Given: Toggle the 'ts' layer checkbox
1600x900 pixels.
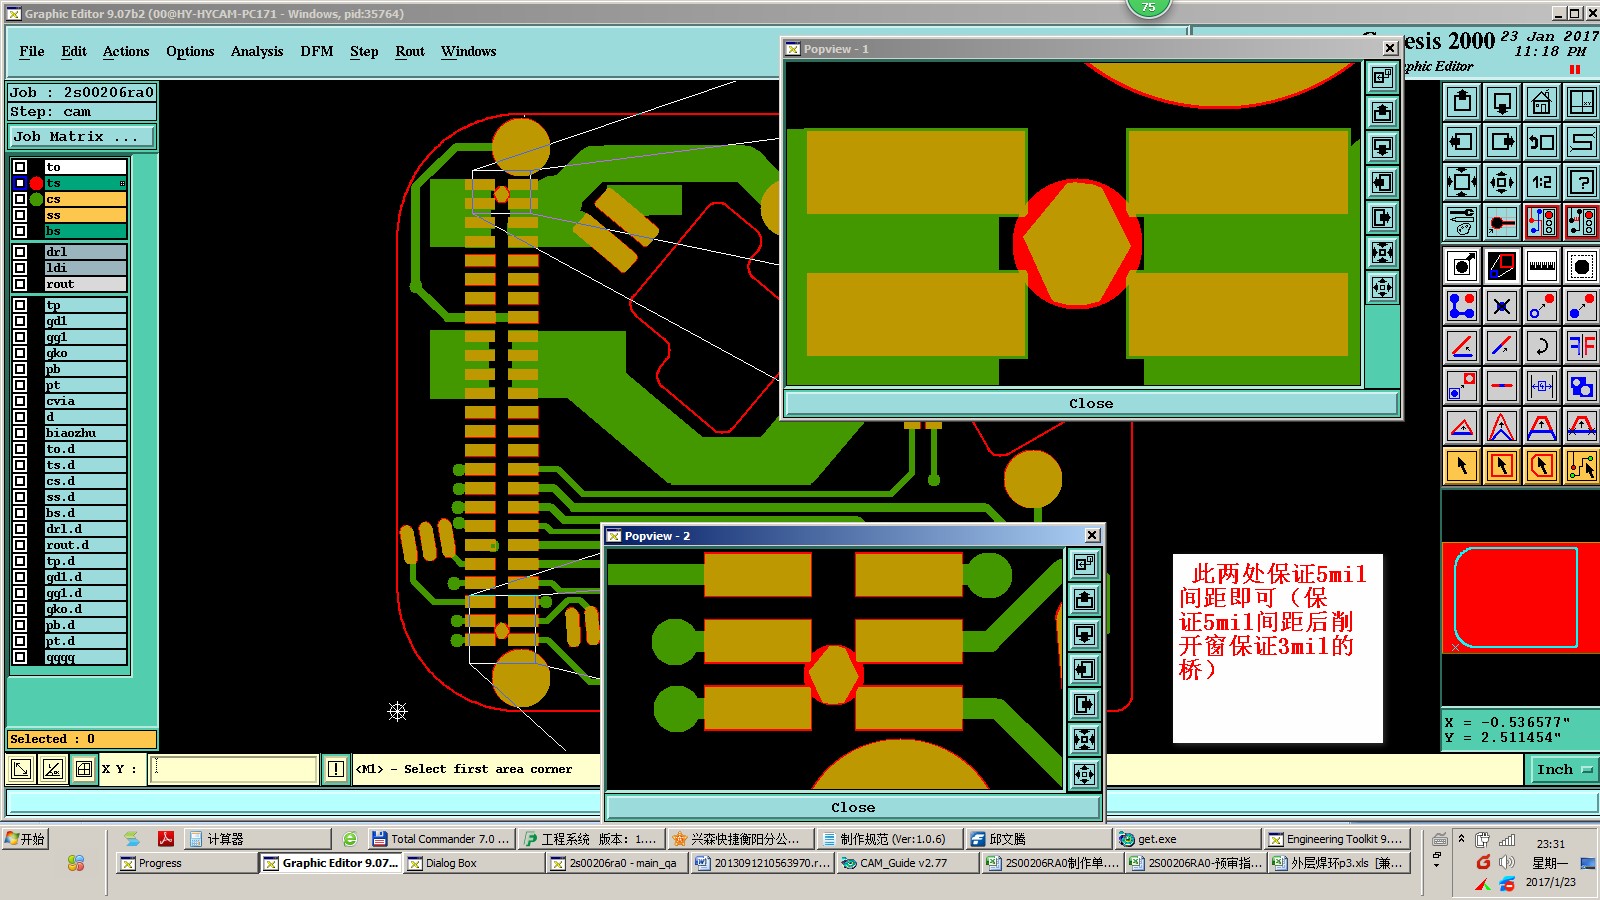Looking at the screenshot, I should coord(20,183).
